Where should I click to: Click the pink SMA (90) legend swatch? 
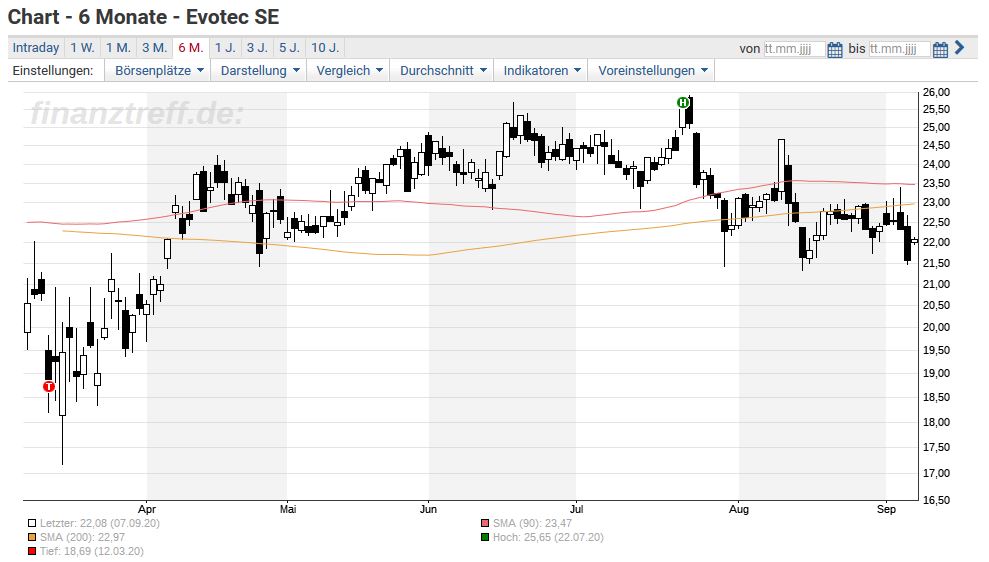484,524
